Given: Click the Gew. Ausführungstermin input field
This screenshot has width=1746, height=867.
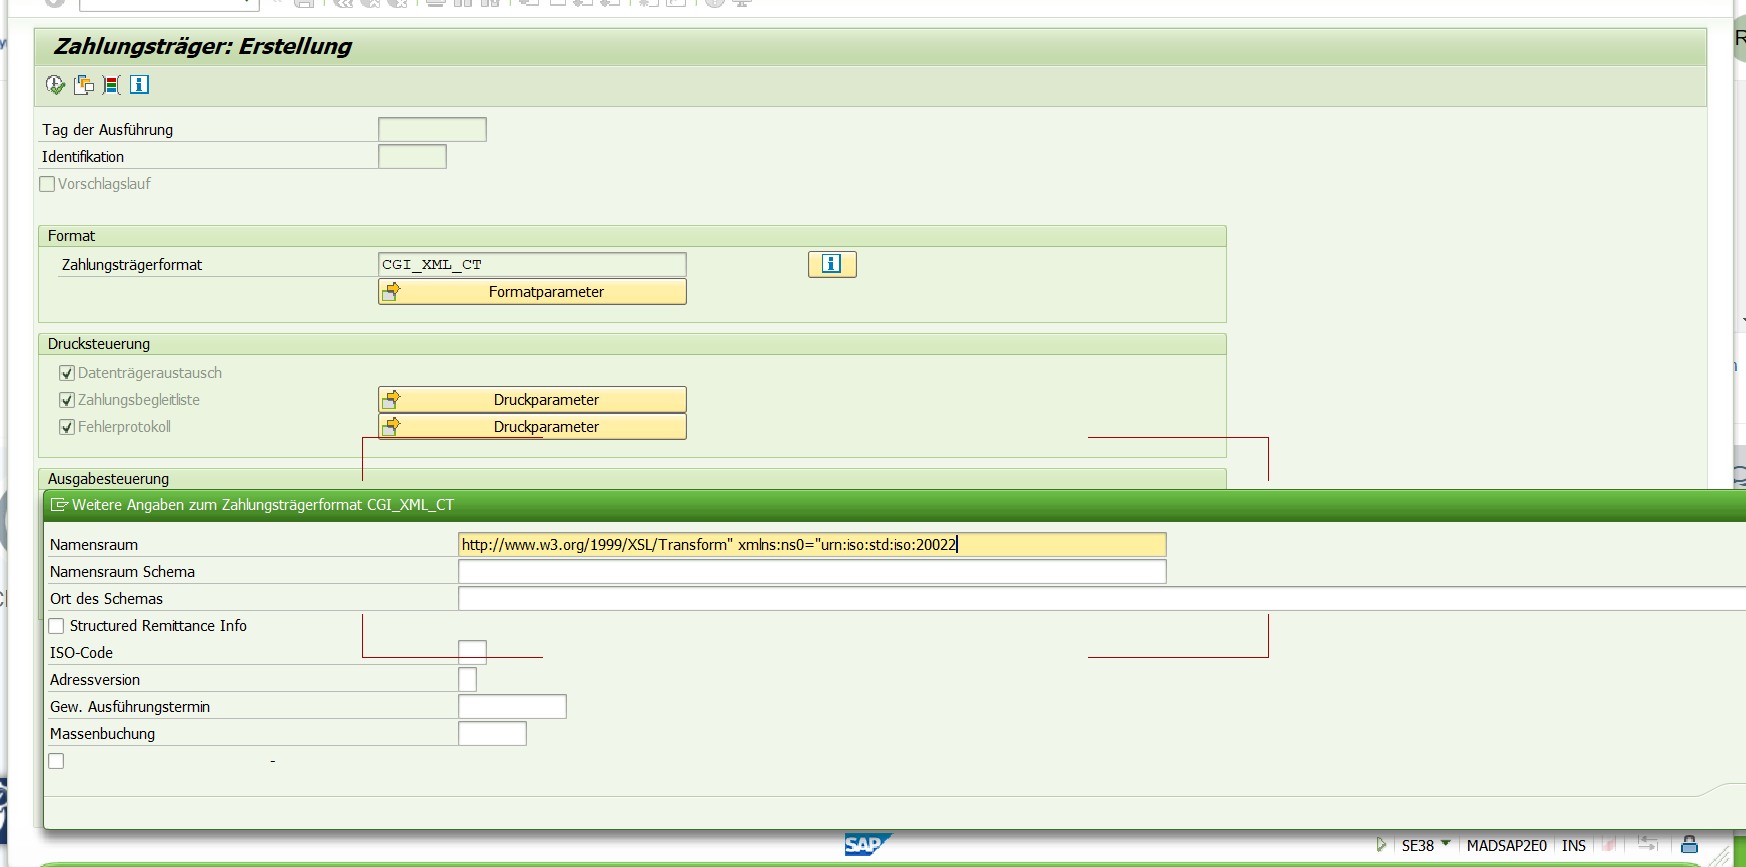Looking at the screenshot, I should click(512, 707).
